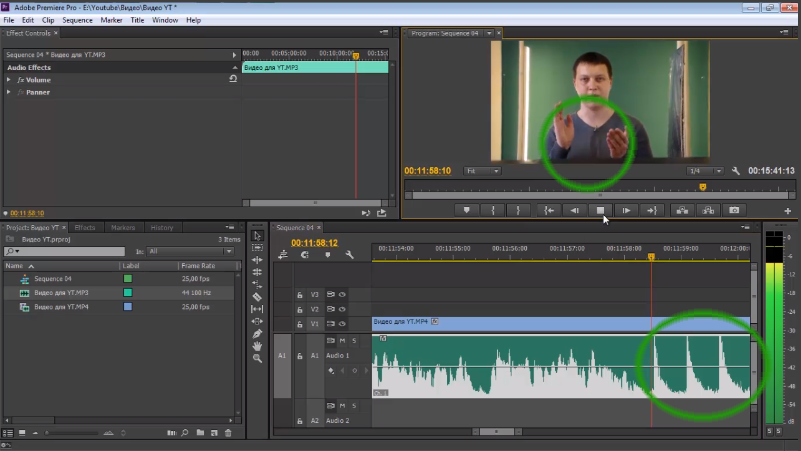Select the Zoom tool magnifier
The height and width of the screenshot is (451, 801).
(257, 358)
